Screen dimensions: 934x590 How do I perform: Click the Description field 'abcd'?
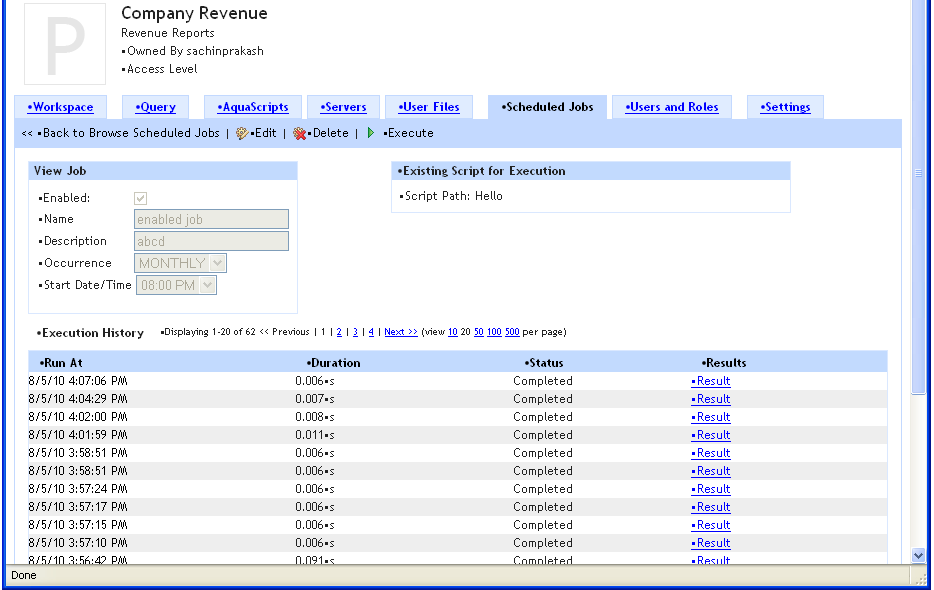(211, 241)
